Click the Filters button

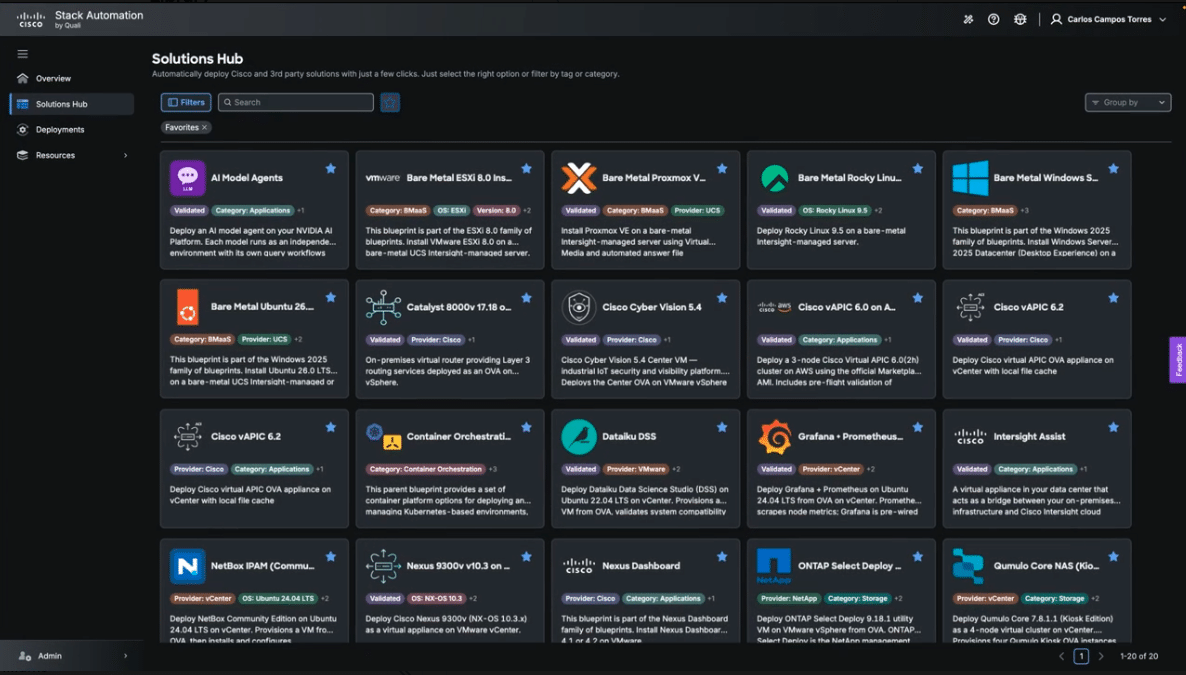[x=186, y=102]
